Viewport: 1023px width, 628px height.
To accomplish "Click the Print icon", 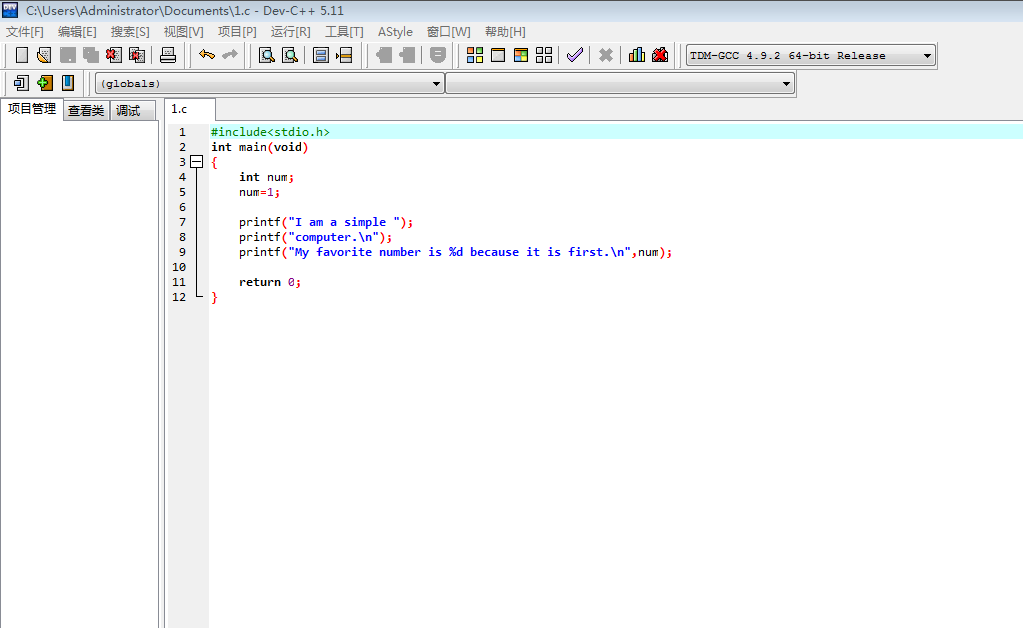I will coord(168,55).
